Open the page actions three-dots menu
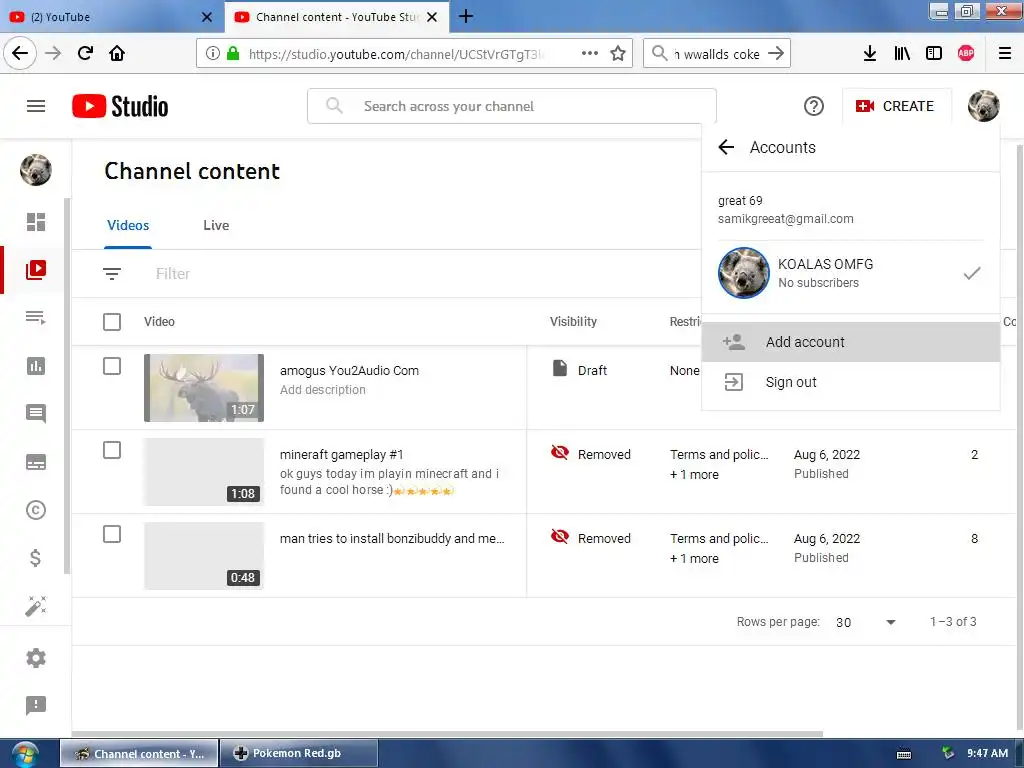This screenshot has height=768, width=1024. click(590, 53)
